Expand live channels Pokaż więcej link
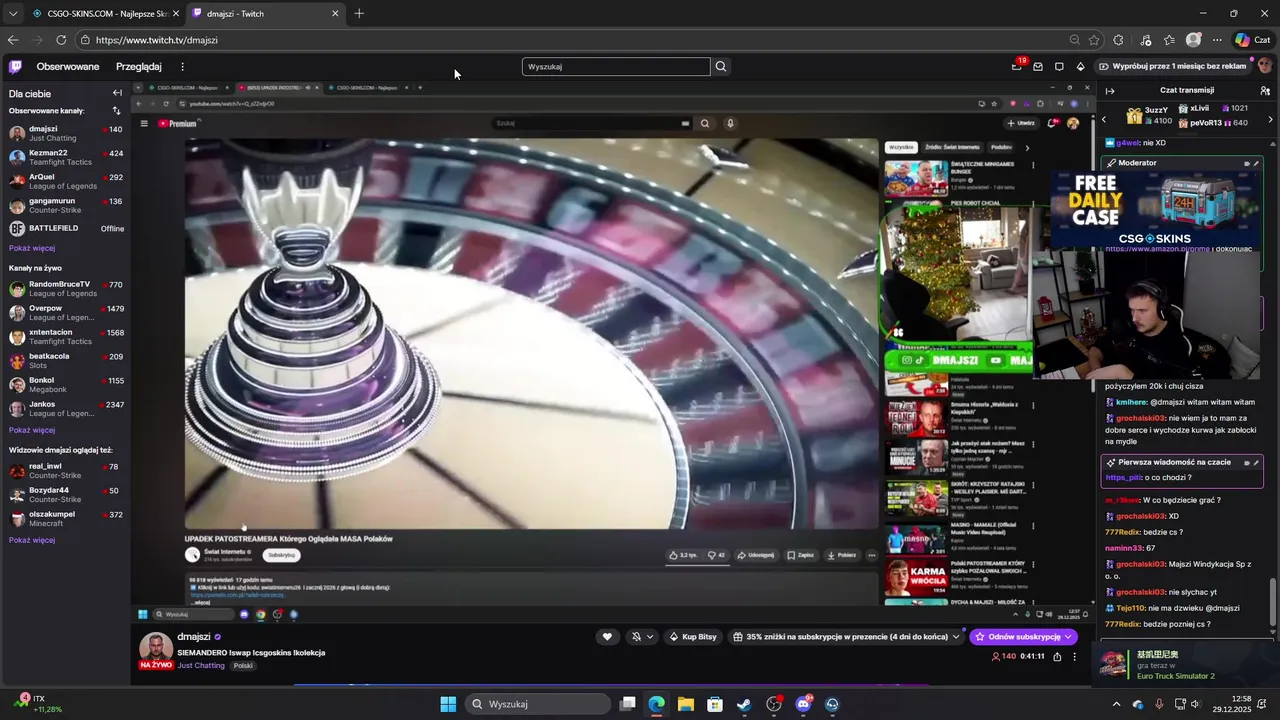This screenshot has height=720, width=1280. (x=32, y=430)
